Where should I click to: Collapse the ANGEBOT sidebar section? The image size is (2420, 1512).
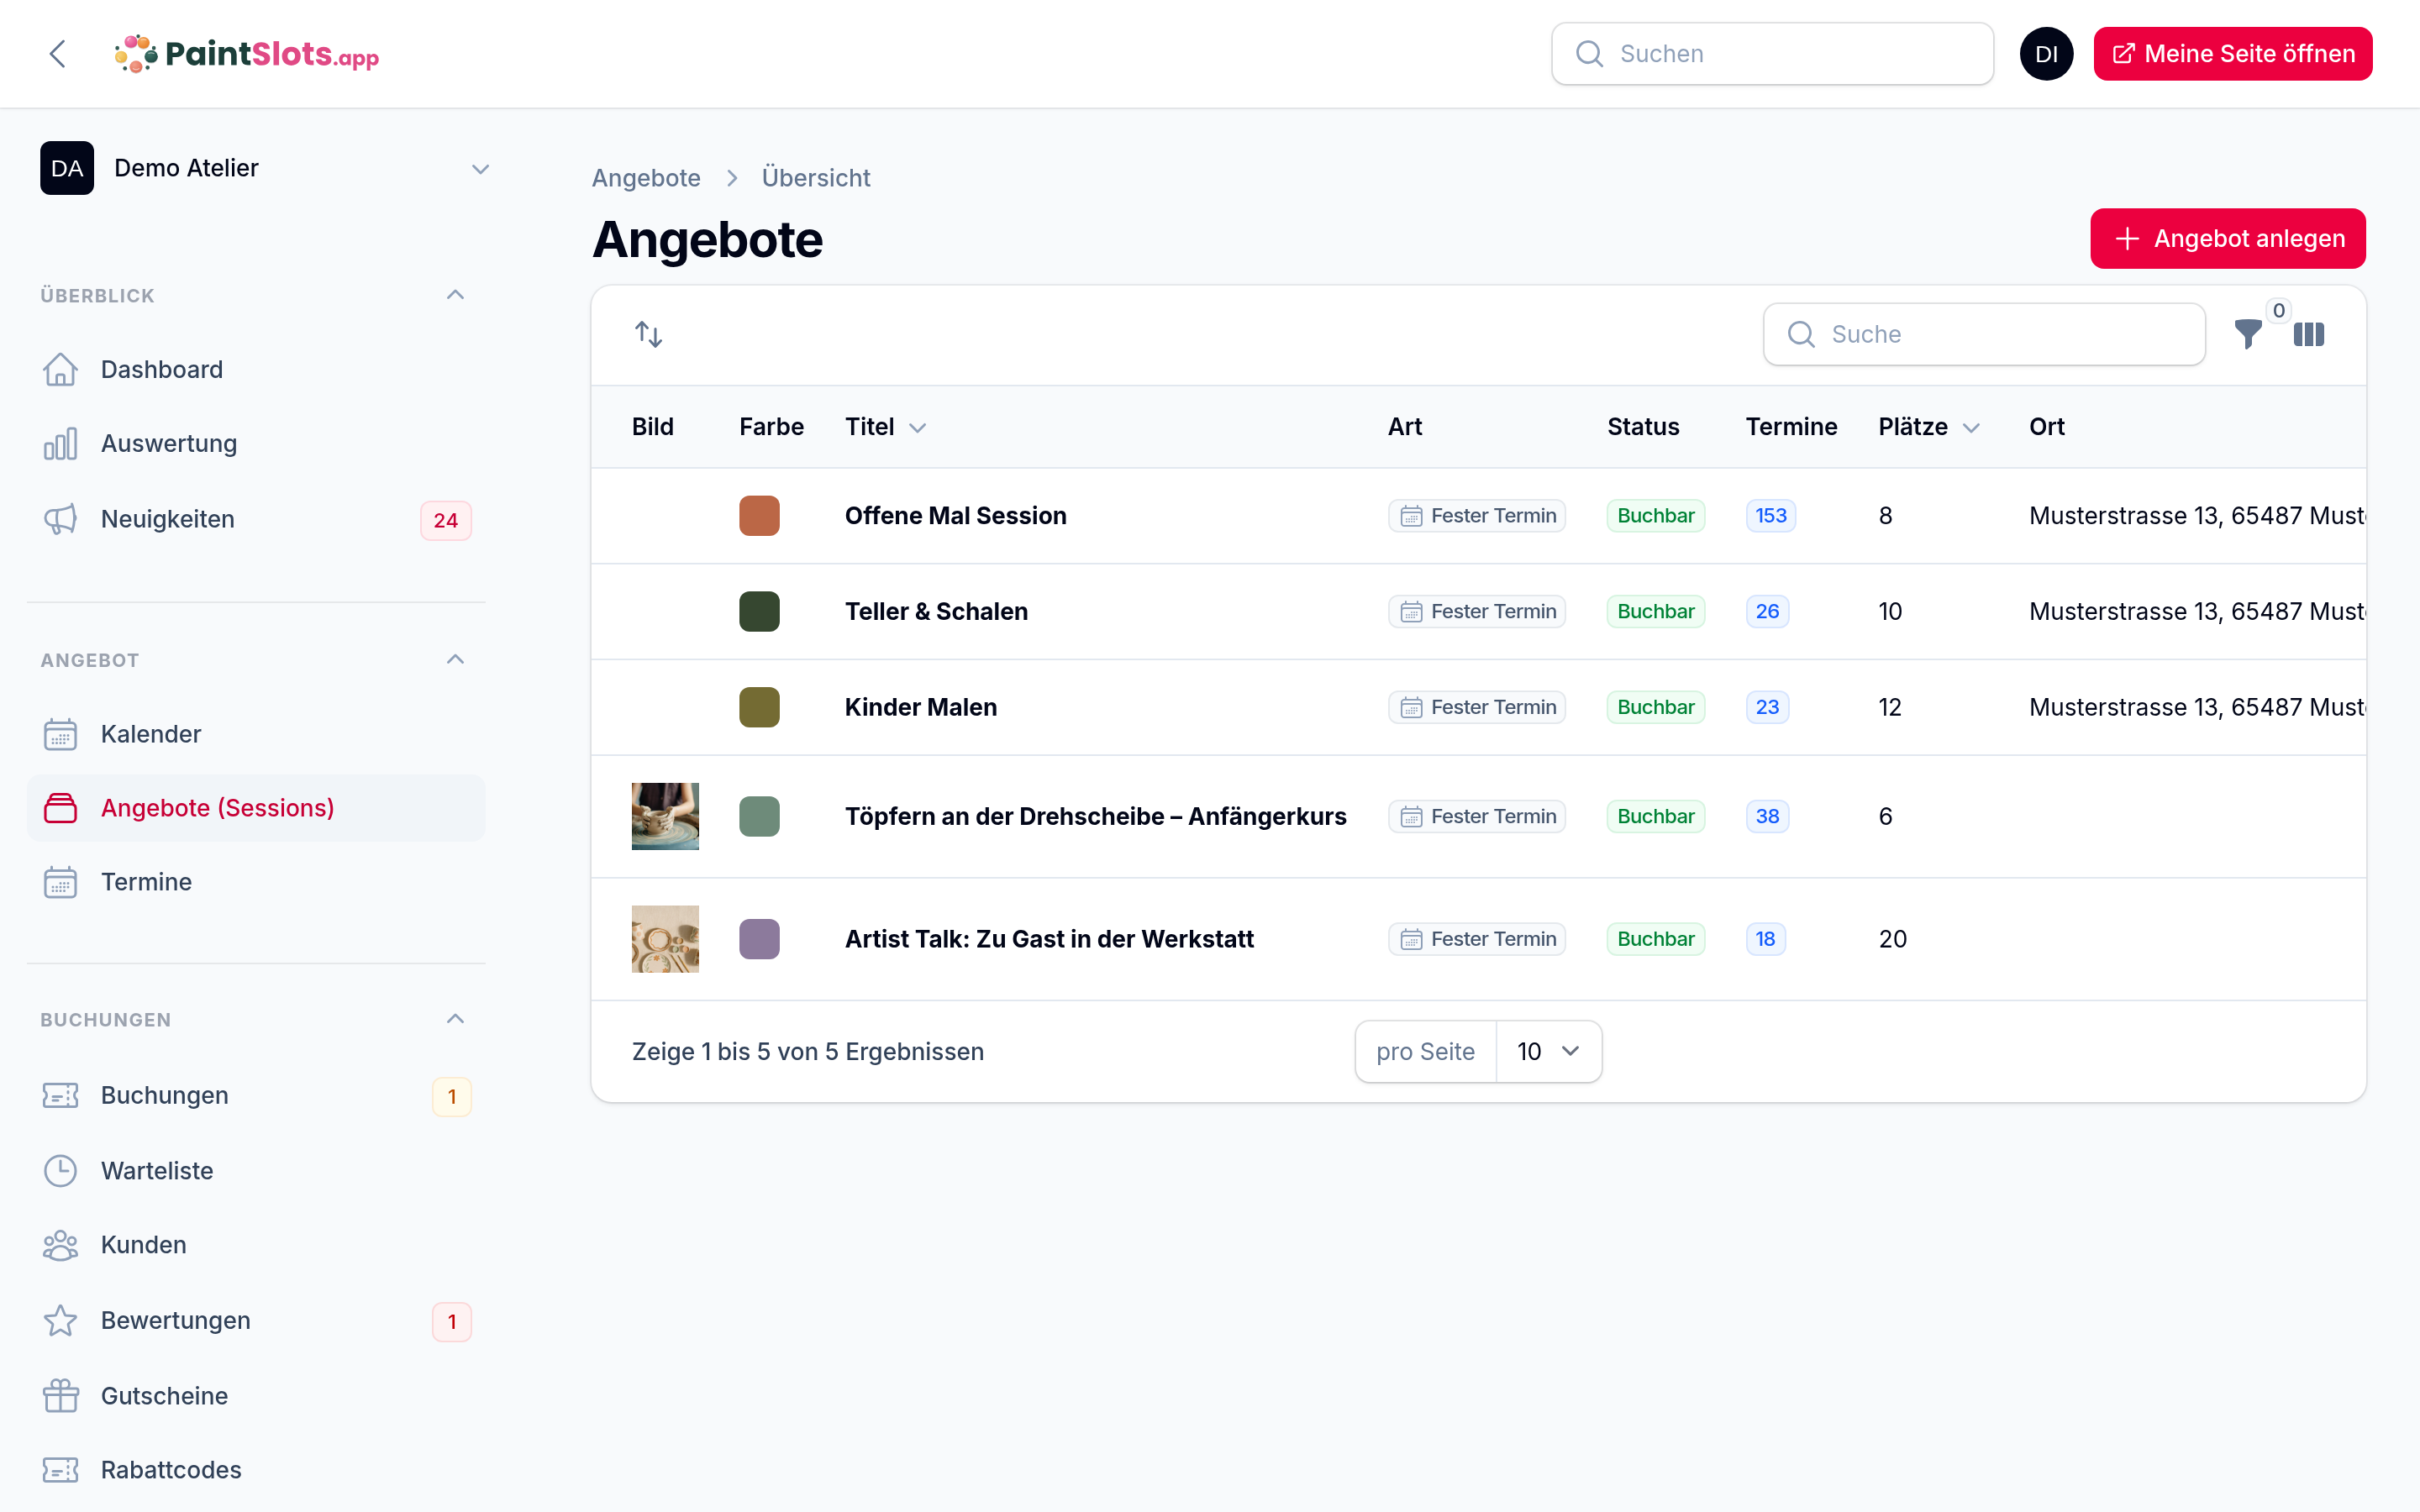pos(455,660)
